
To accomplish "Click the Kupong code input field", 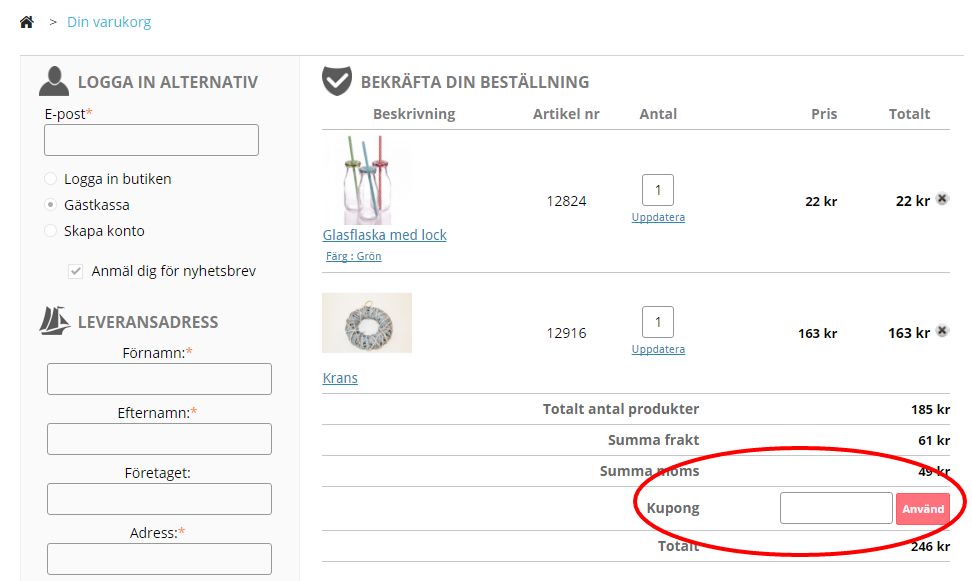I will 835,508.
